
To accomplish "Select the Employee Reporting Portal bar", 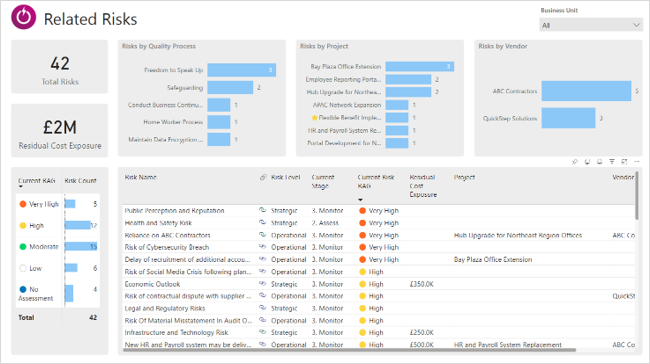I will pyautogui.click(x=408, y=79).
